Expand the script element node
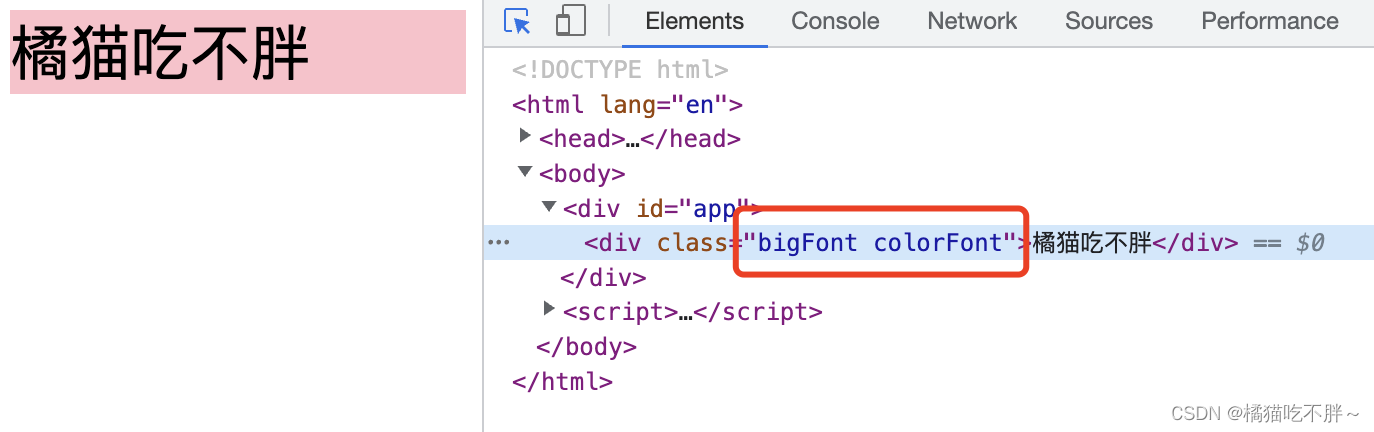The width and height of the screenshot is (1374, 432). 549,309
